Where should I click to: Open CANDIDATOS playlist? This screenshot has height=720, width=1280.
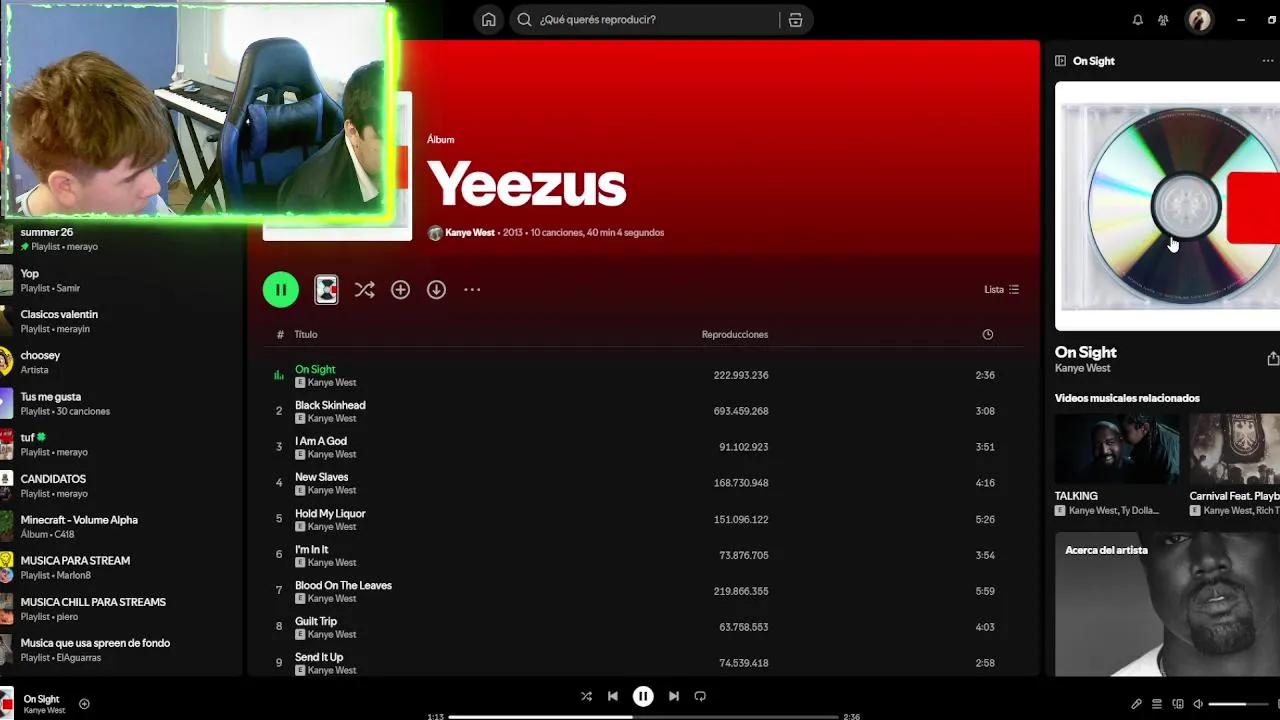pos(120,486)
